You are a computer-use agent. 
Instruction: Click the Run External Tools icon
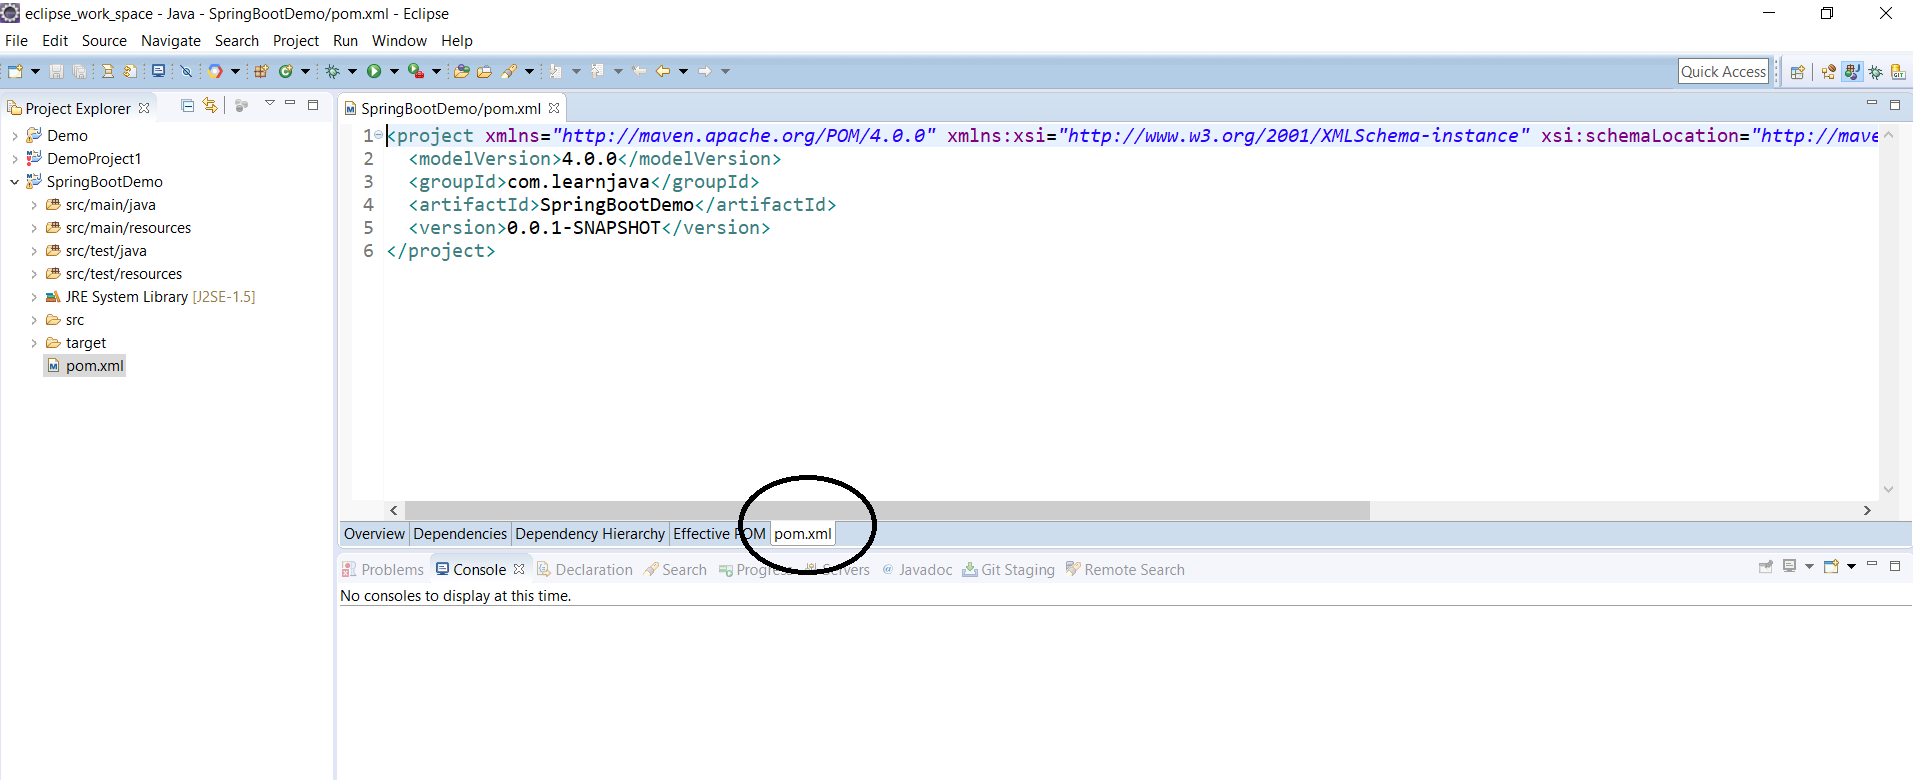[416, 71]
